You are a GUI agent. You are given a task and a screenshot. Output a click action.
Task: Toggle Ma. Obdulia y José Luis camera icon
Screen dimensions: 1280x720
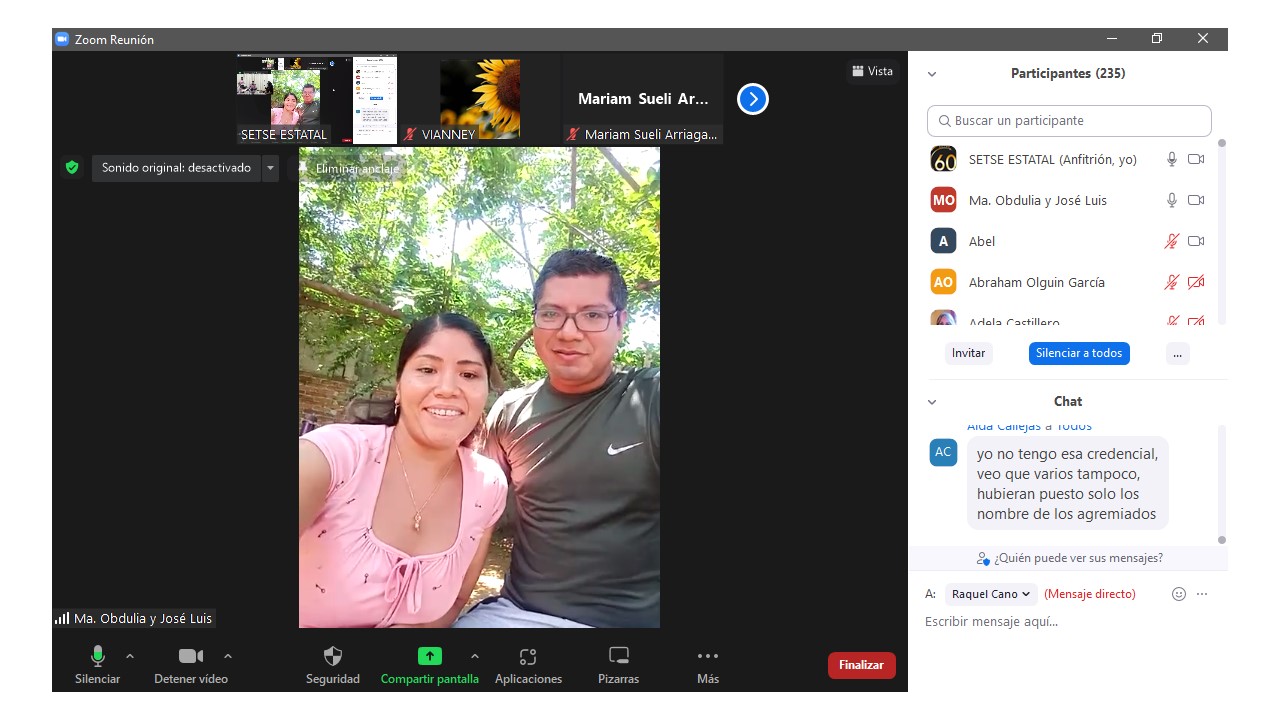click(x=1196, y=200)
